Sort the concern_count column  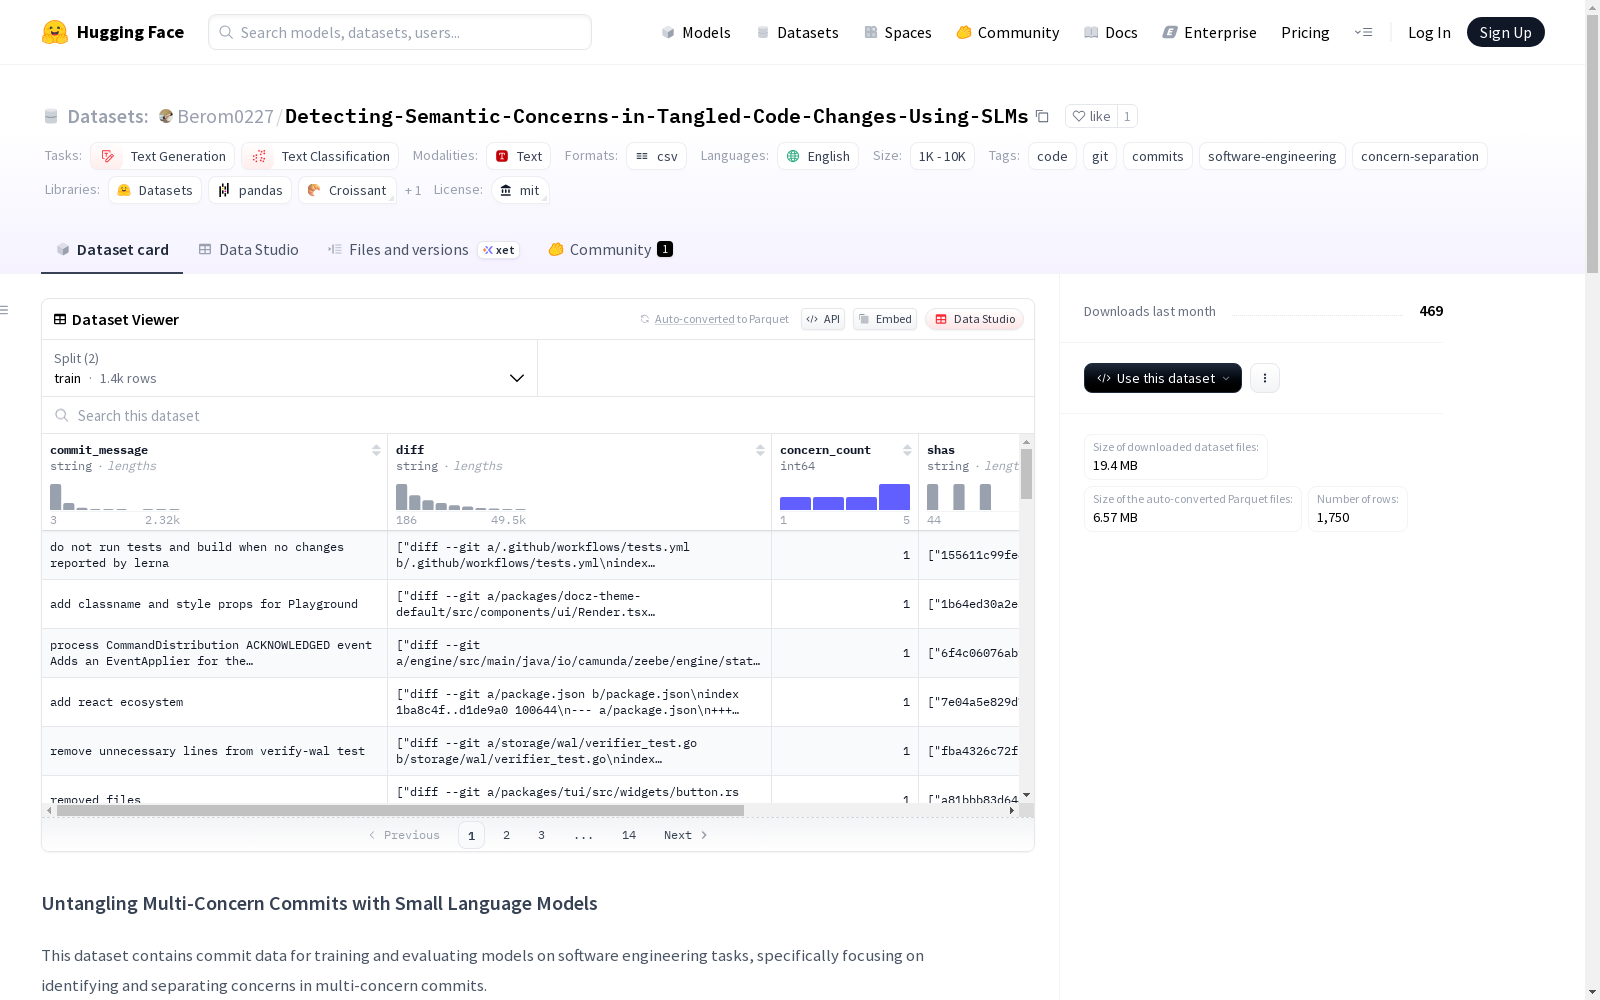[x=907, y=450]
